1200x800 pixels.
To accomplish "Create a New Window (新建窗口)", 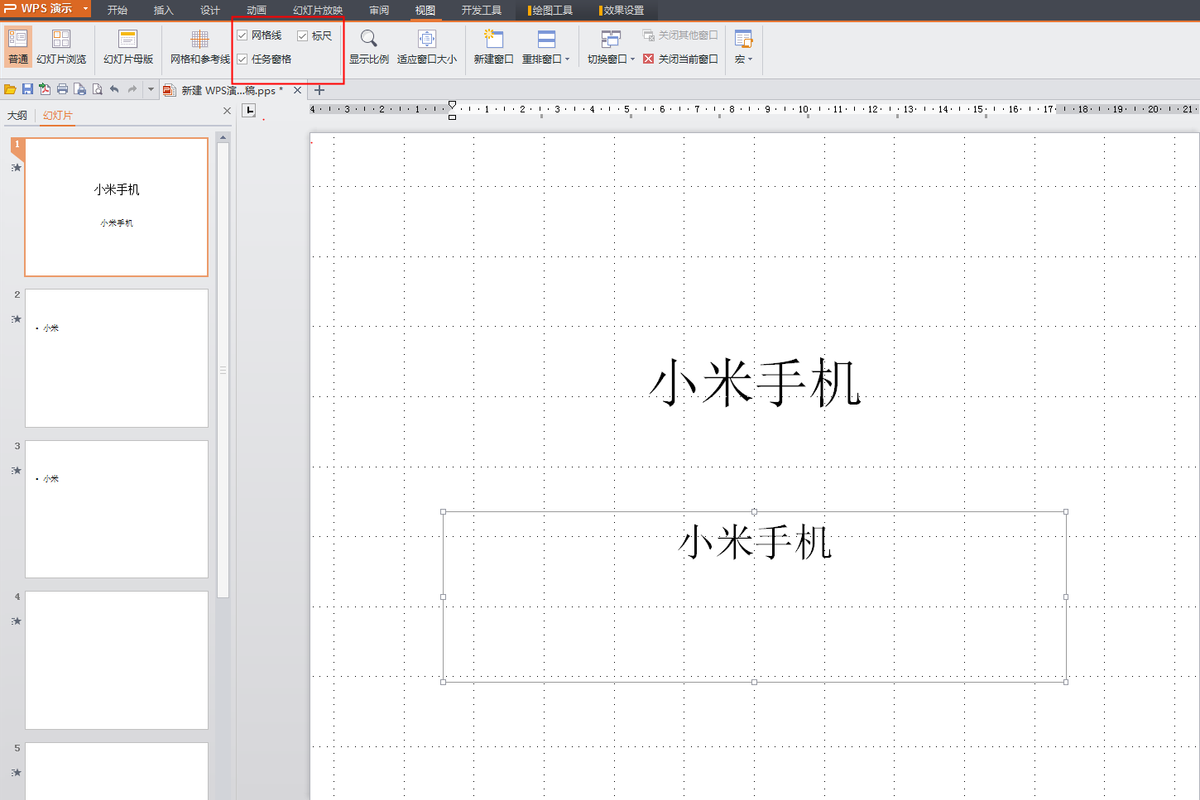I will click(x=493, y=47).
